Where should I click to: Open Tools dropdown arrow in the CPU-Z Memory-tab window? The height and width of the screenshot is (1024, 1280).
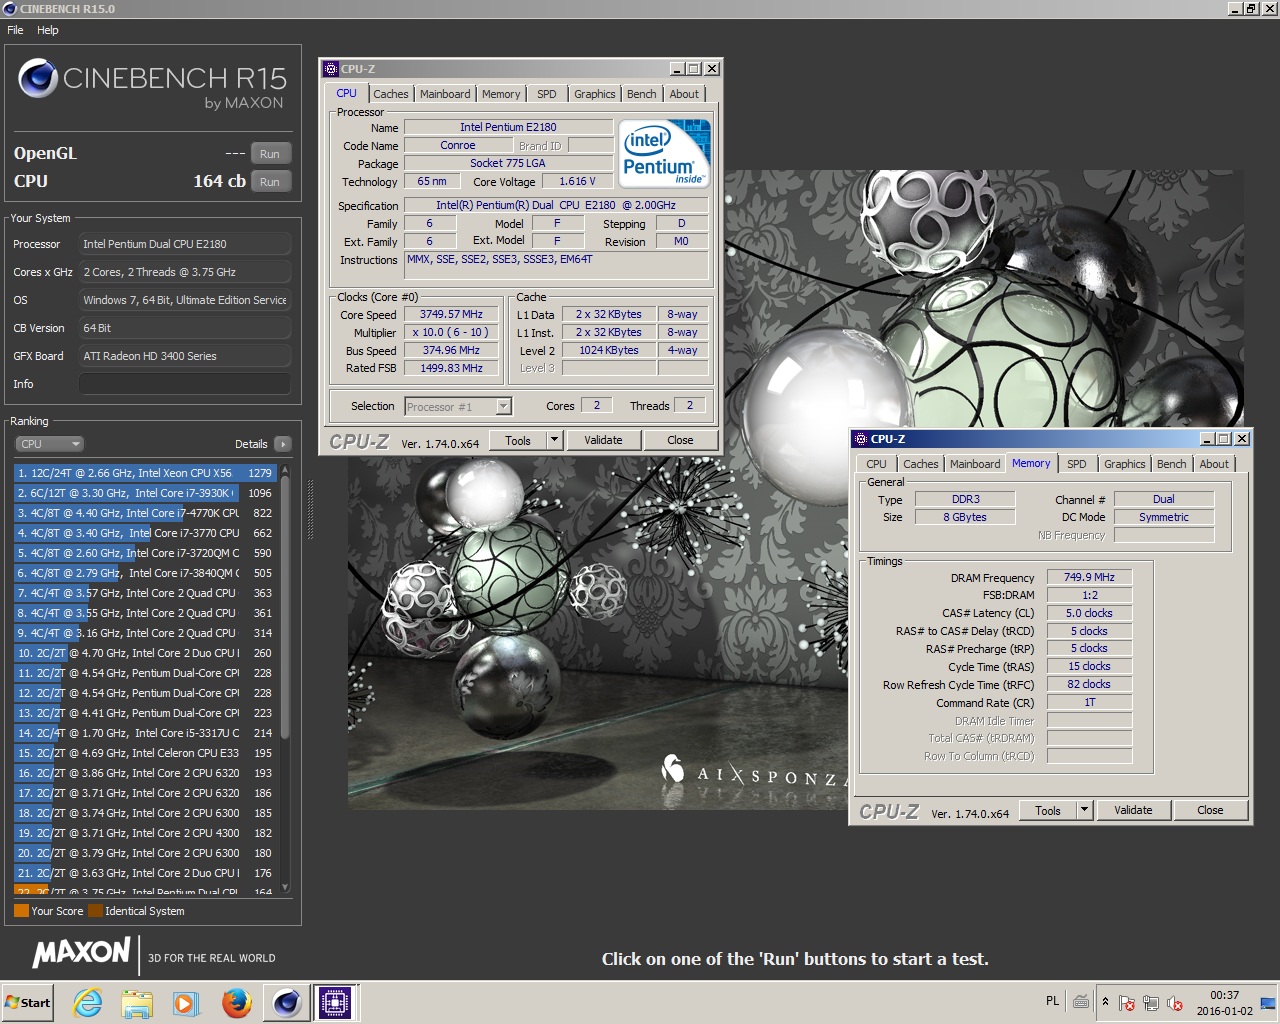[x=1084, y=811]
